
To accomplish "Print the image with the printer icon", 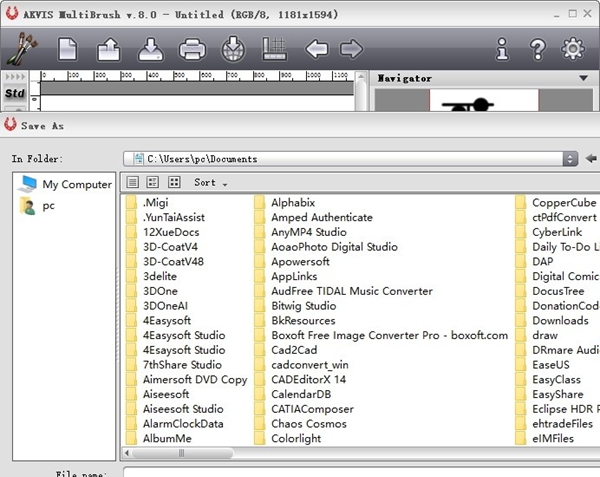I will click(192, 49).
